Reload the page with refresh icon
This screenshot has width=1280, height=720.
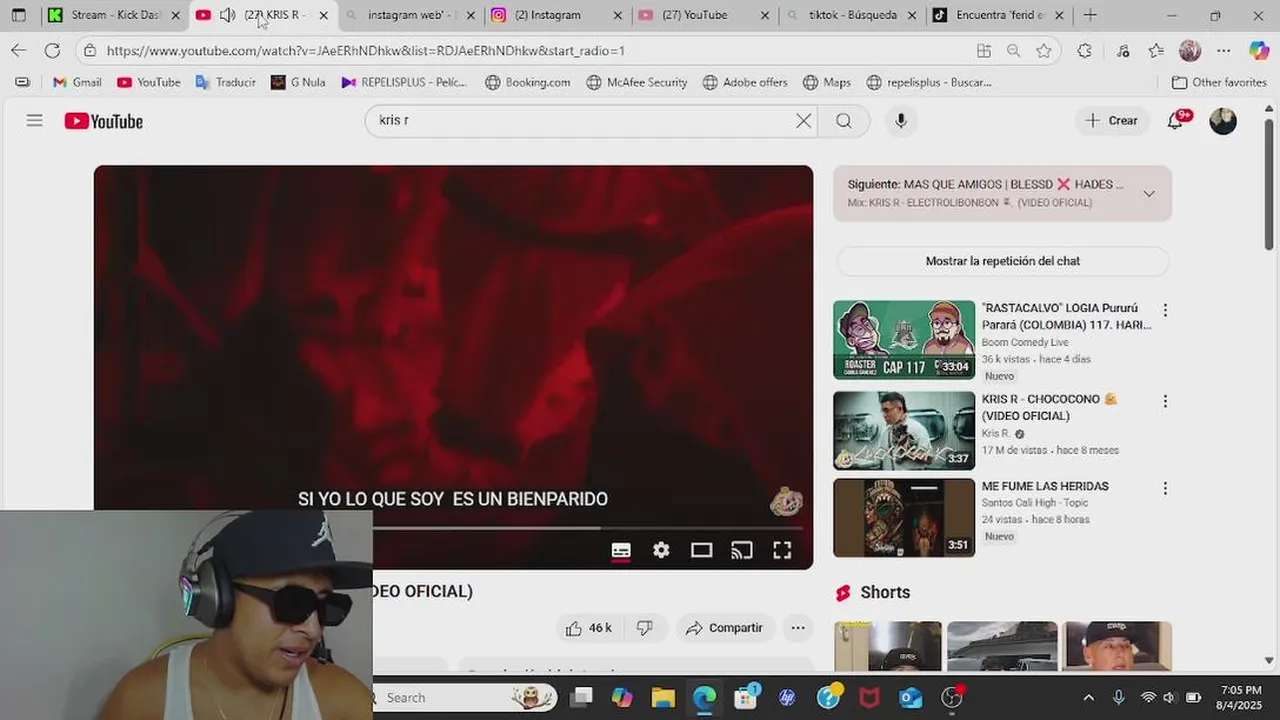coord(52,50)
